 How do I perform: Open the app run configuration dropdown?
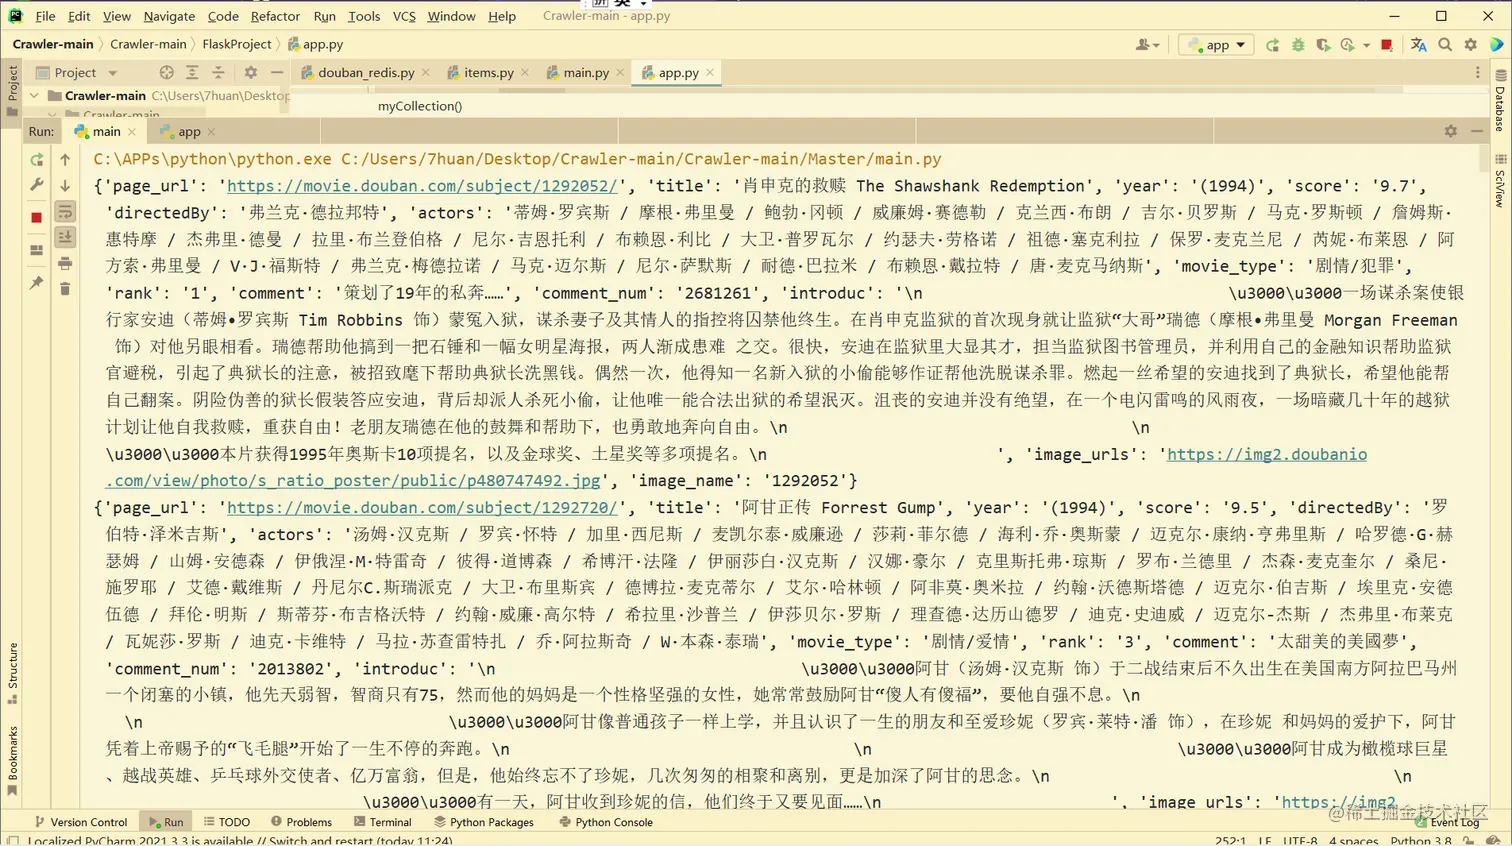click(x=1217, y=45)
